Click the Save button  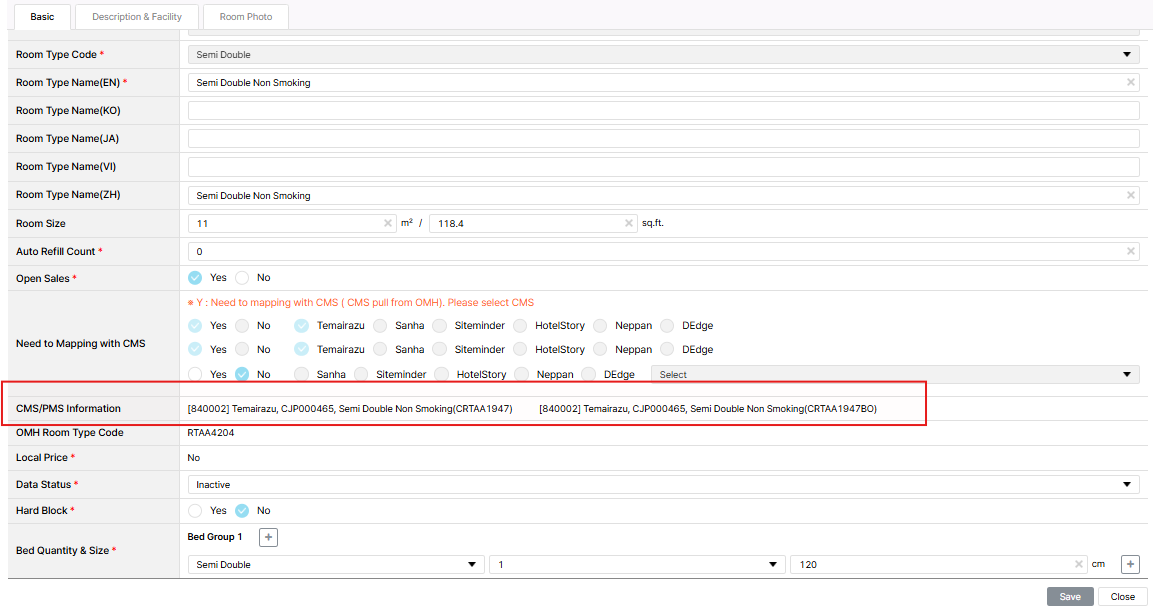(x=1070, y=597)
